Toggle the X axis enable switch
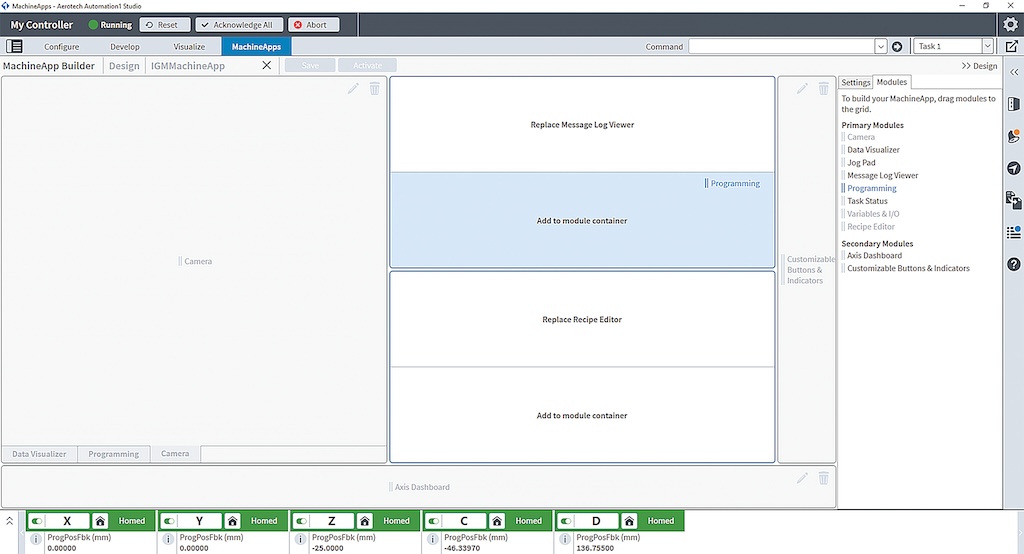This screenshot has height=554, width=1024. (38, 521)
